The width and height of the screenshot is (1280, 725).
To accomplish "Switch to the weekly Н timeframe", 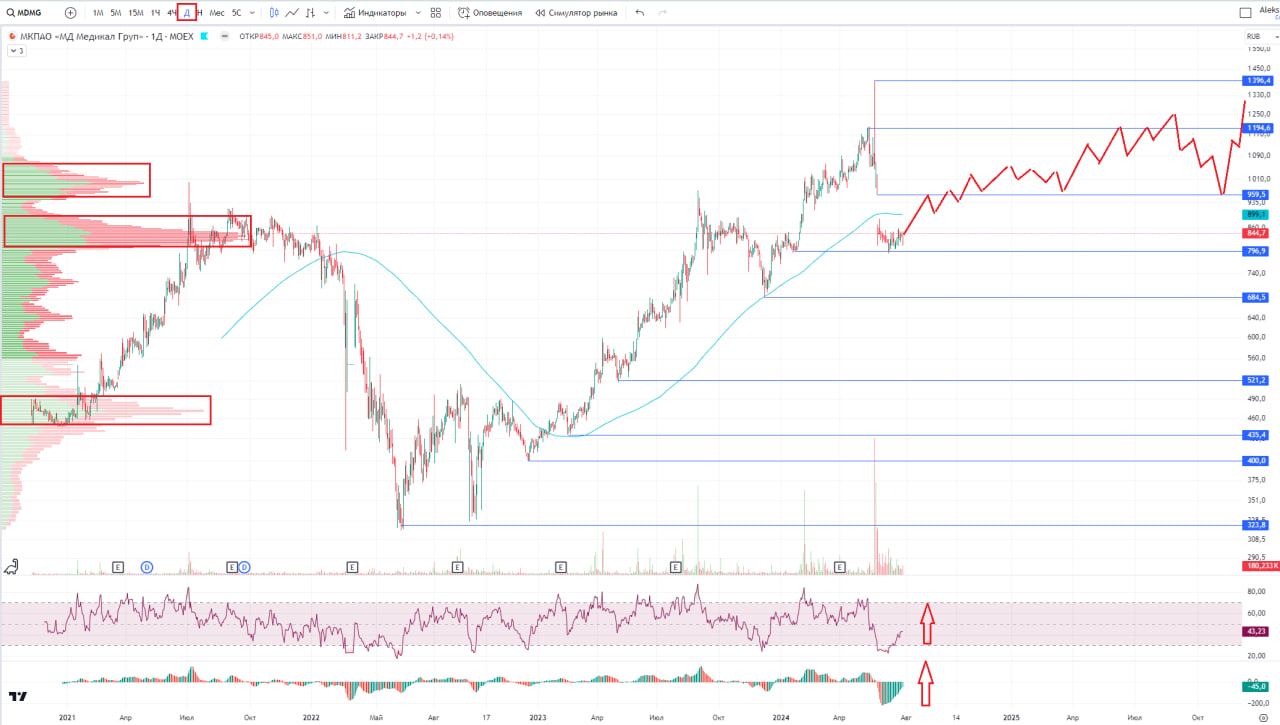I will pos(200,13).
